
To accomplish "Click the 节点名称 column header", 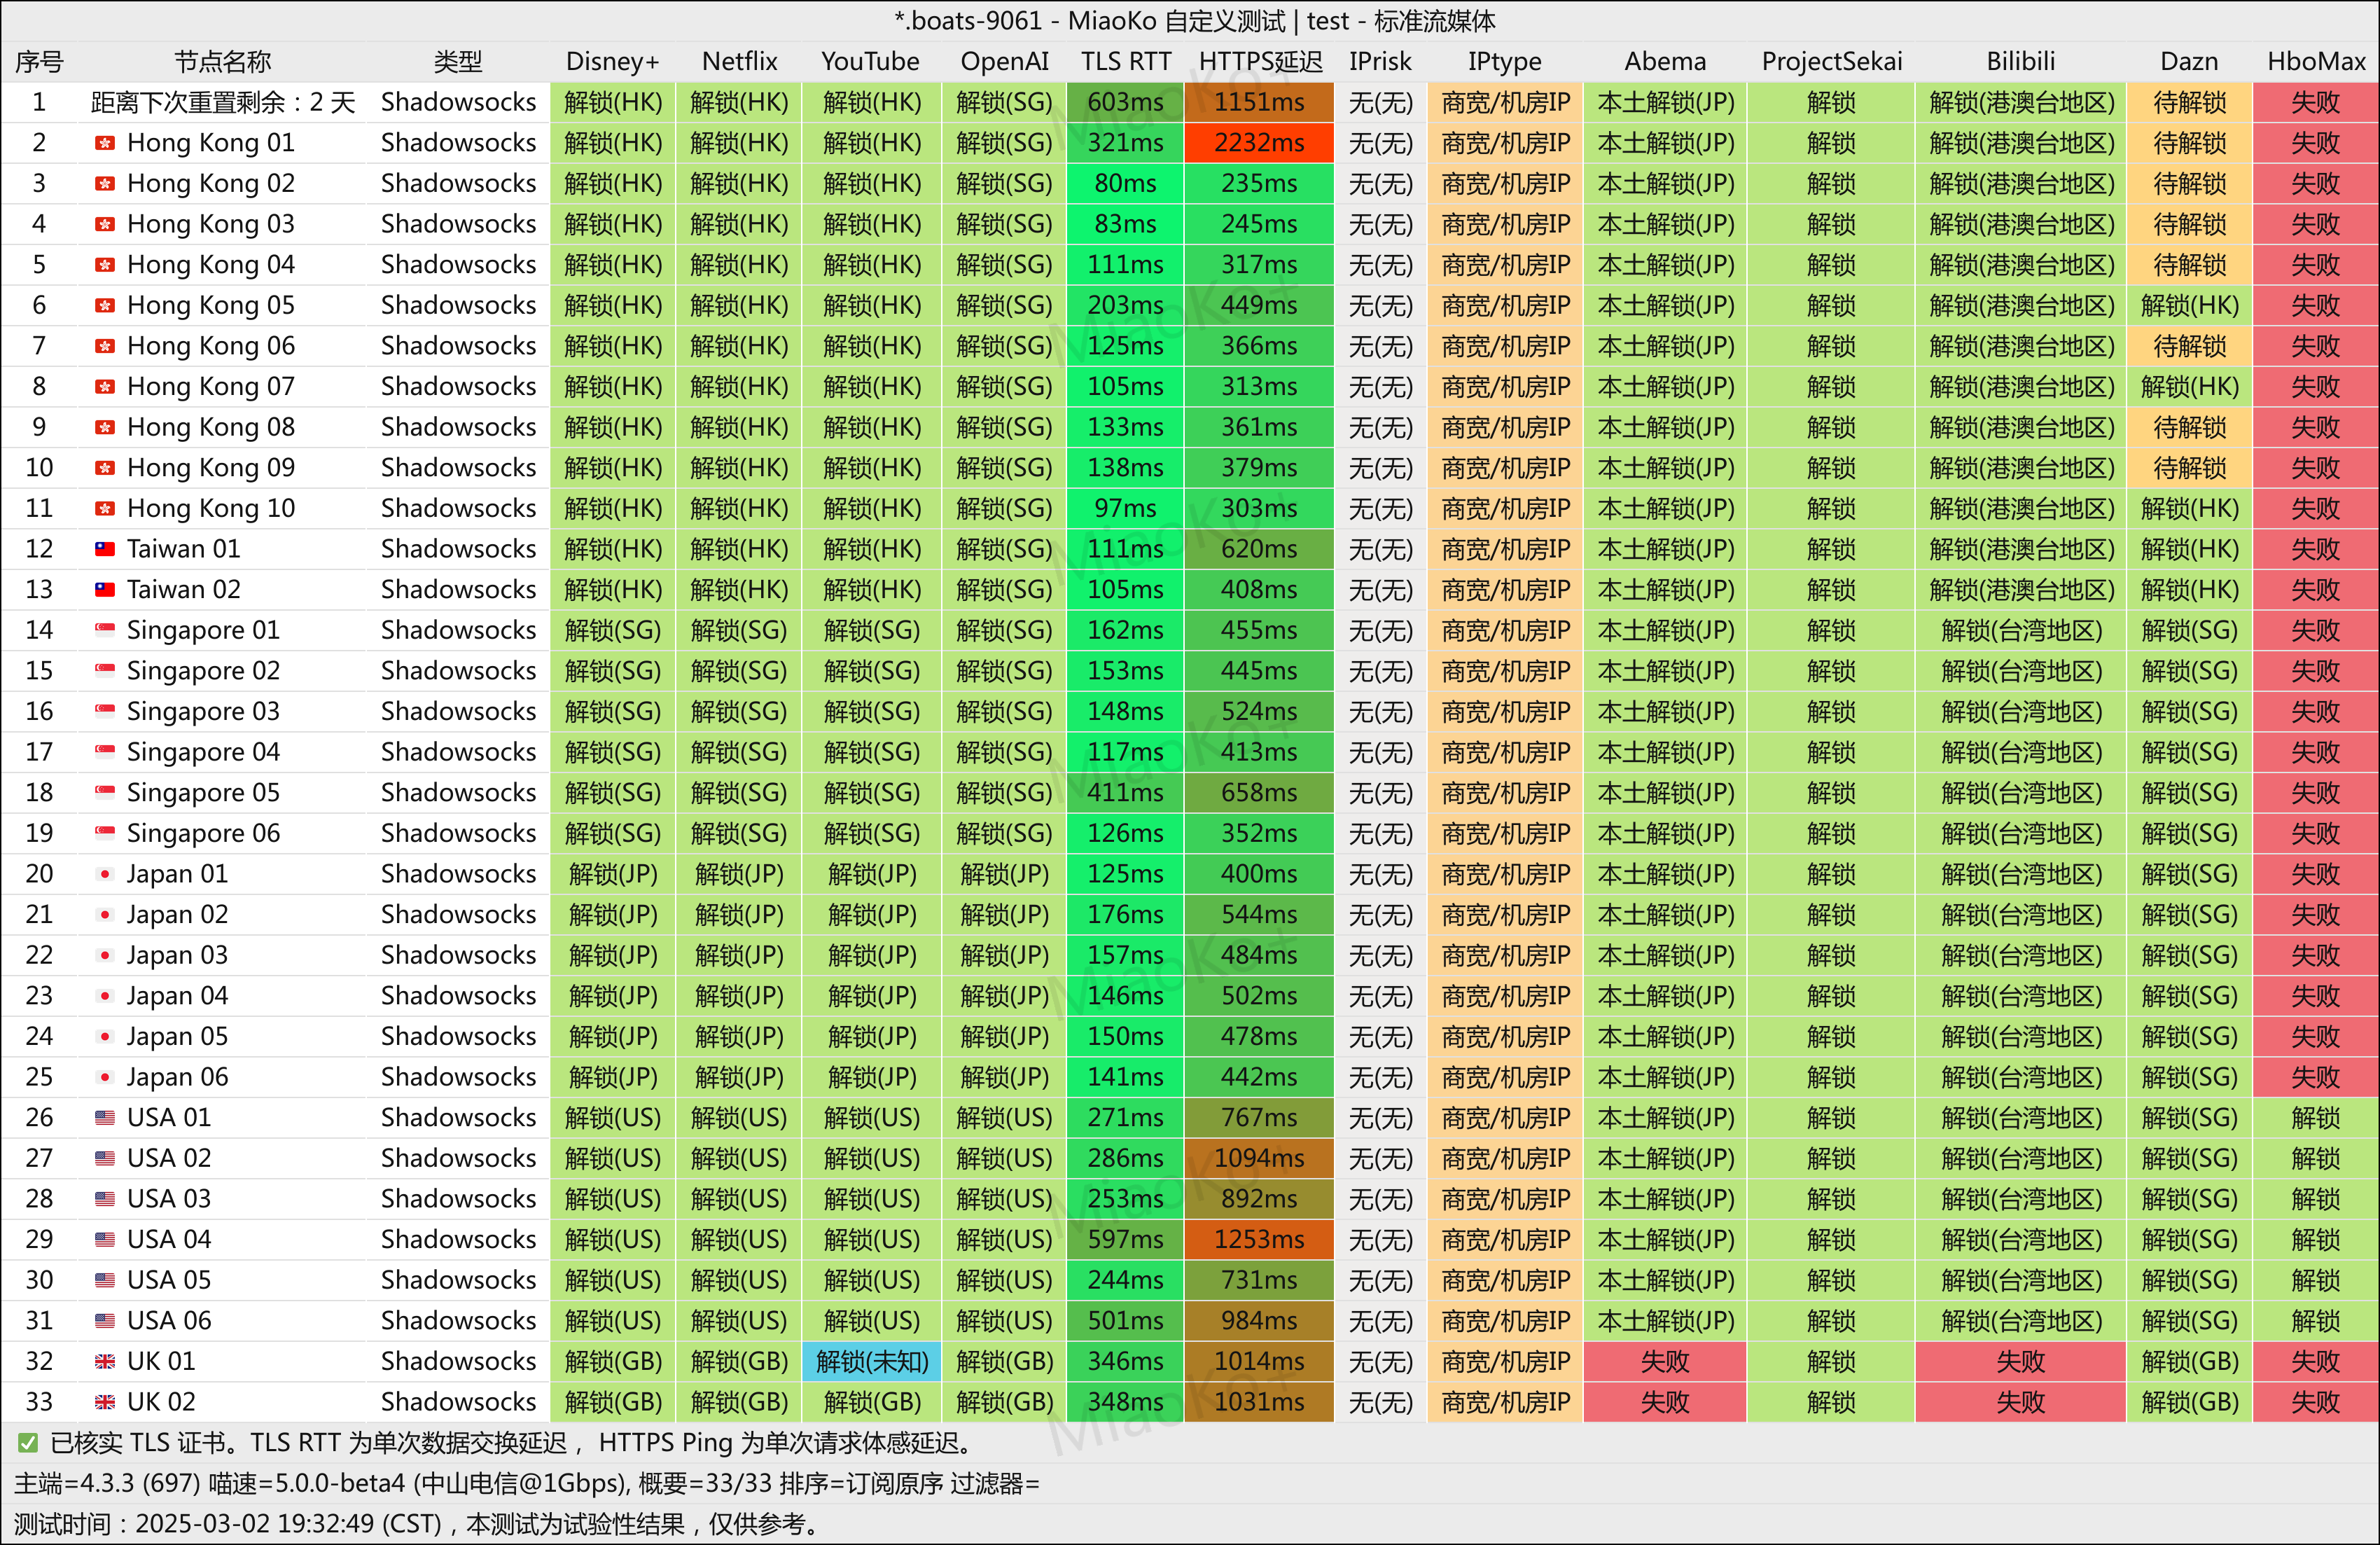I will tap(222, 61).
